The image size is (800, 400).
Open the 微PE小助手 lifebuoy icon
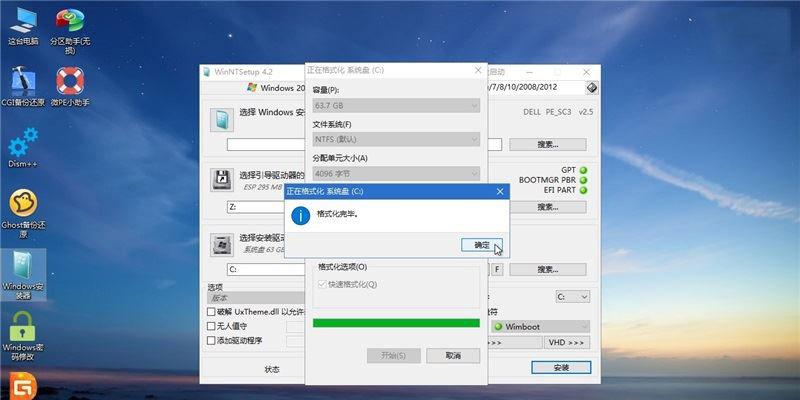click(x=70, y=87)
